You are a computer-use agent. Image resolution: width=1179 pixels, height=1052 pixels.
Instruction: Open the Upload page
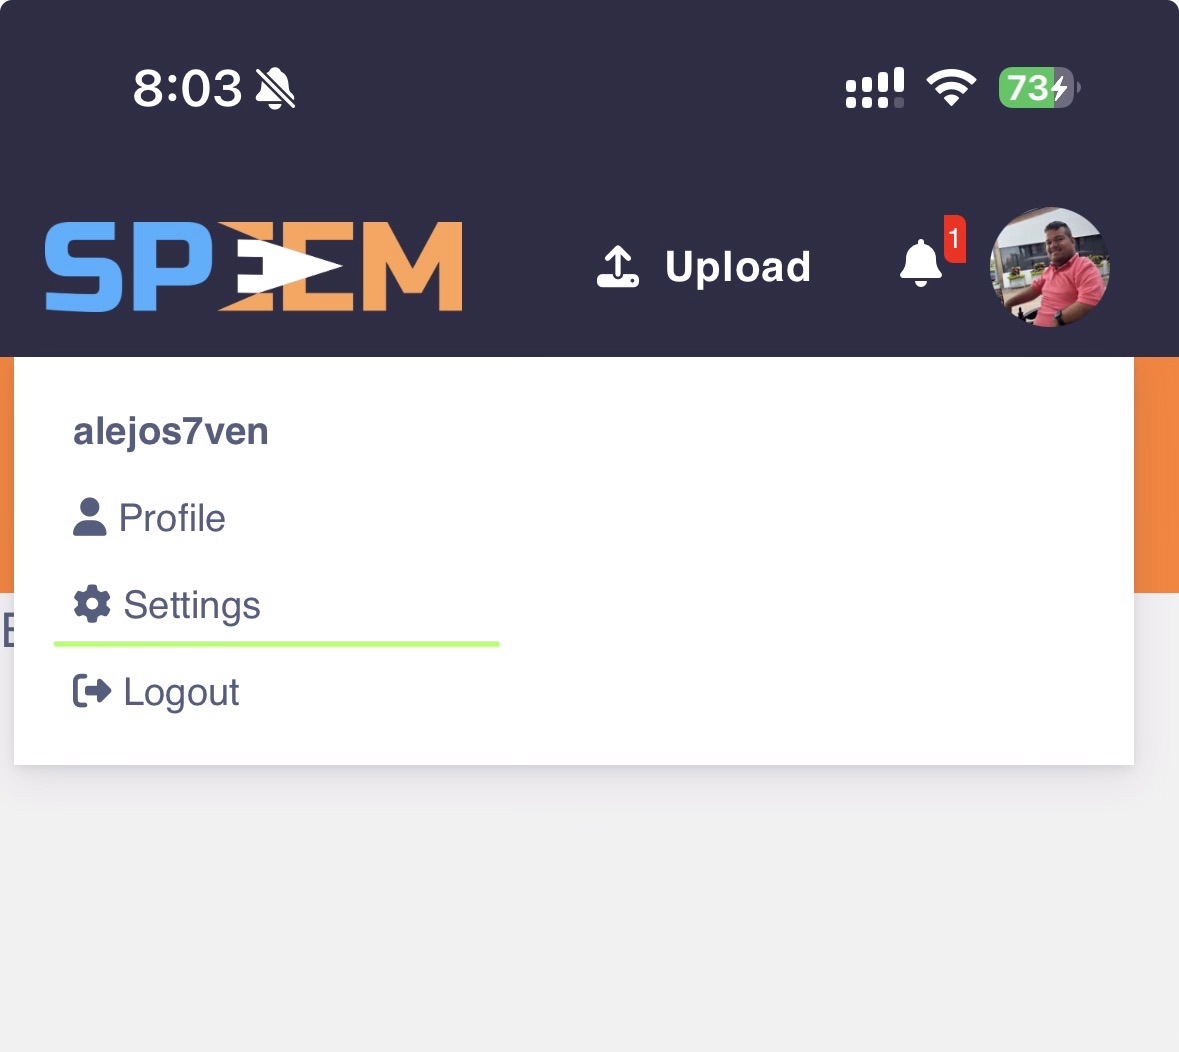click(704, 267)
